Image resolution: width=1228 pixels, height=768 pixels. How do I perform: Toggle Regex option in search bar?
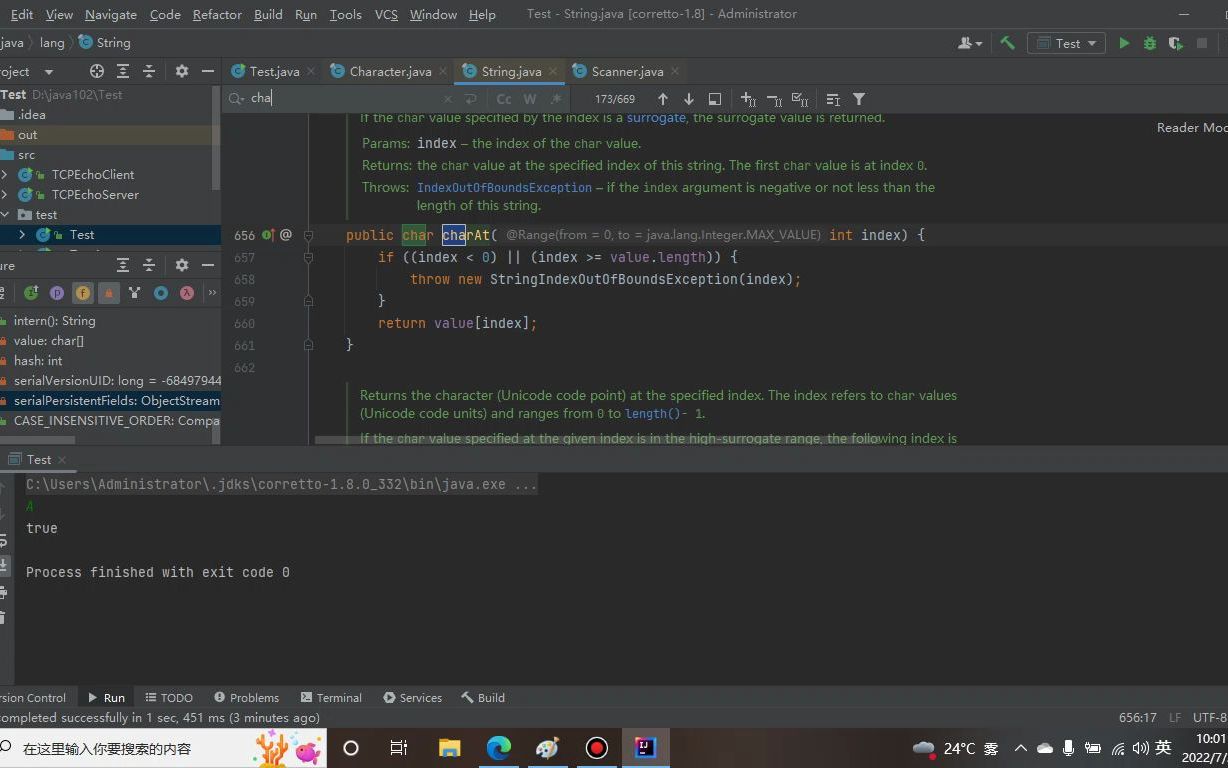pyautogui.click(x=557, y=99)
